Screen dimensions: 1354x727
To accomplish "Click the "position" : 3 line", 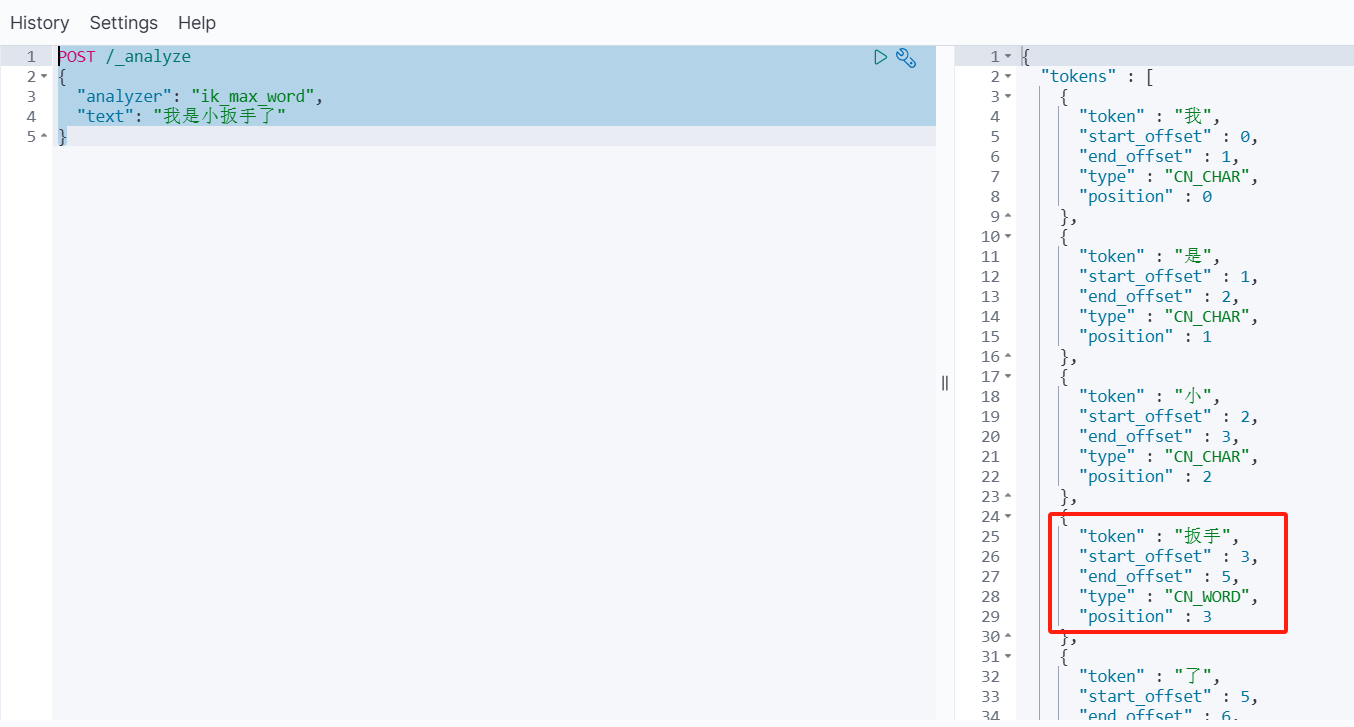I will tap(1145, 617).
